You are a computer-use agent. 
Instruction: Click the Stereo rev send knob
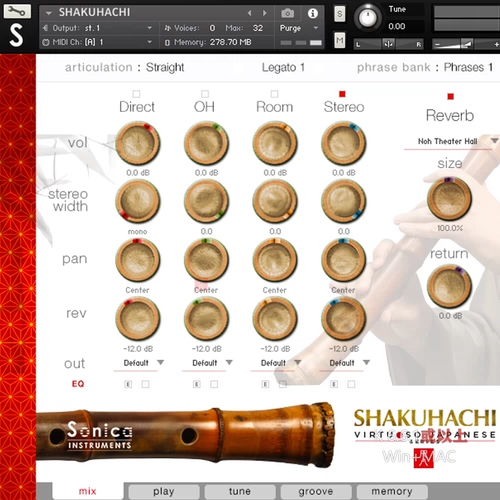(x=344, y=319)
